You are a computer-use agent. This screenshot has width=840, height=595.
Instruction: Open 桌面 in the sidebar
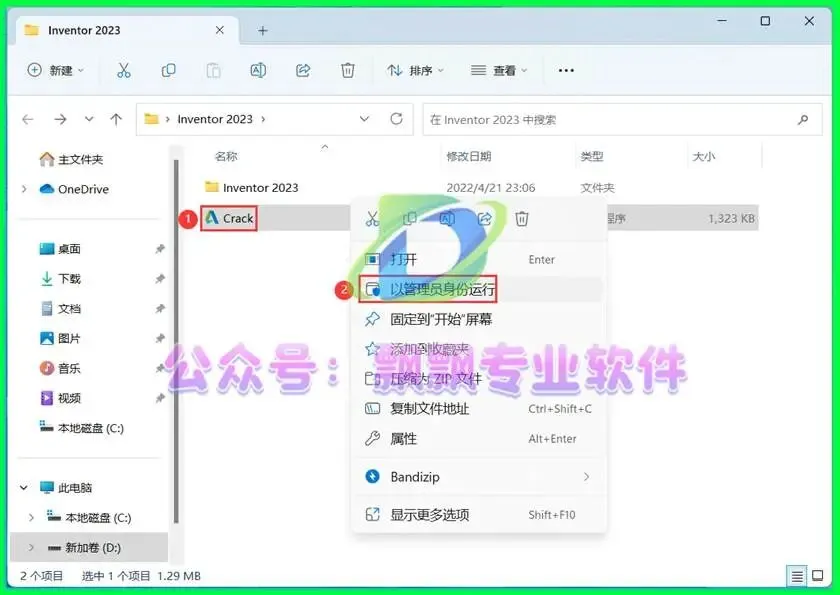tap(60, 248)
